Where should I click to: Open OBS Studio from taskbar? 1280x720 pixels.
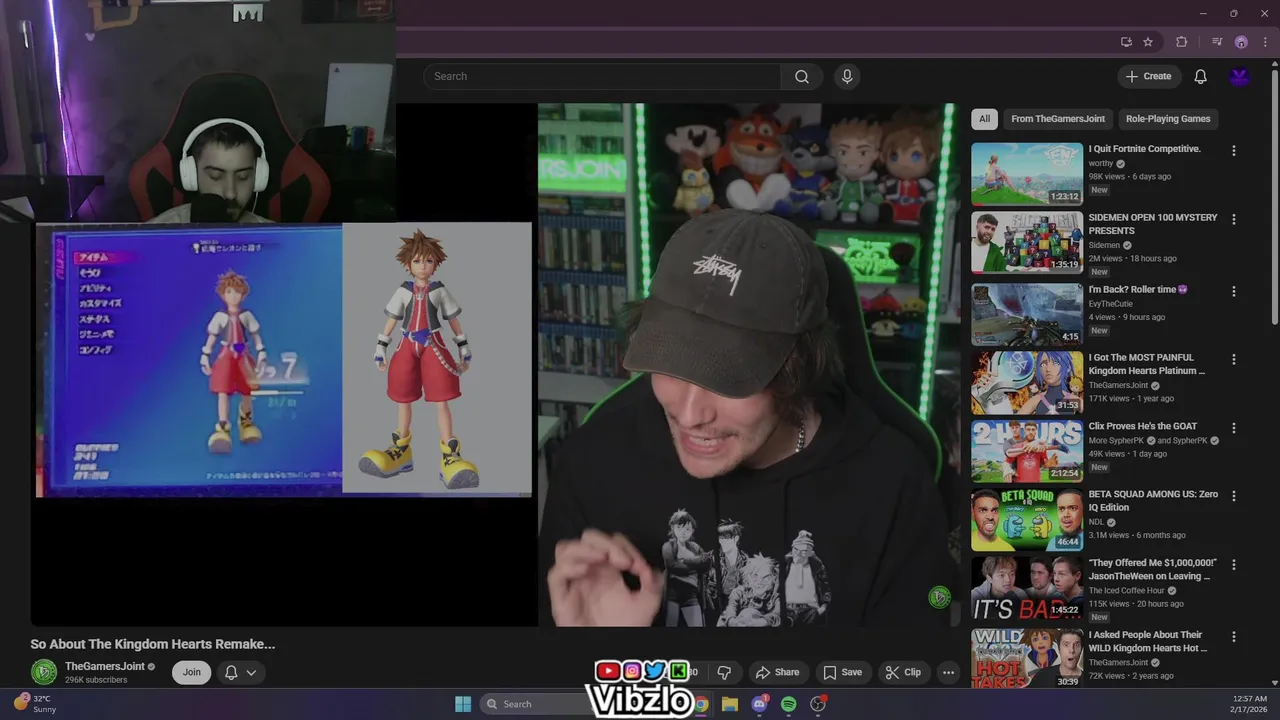point(818,704)
